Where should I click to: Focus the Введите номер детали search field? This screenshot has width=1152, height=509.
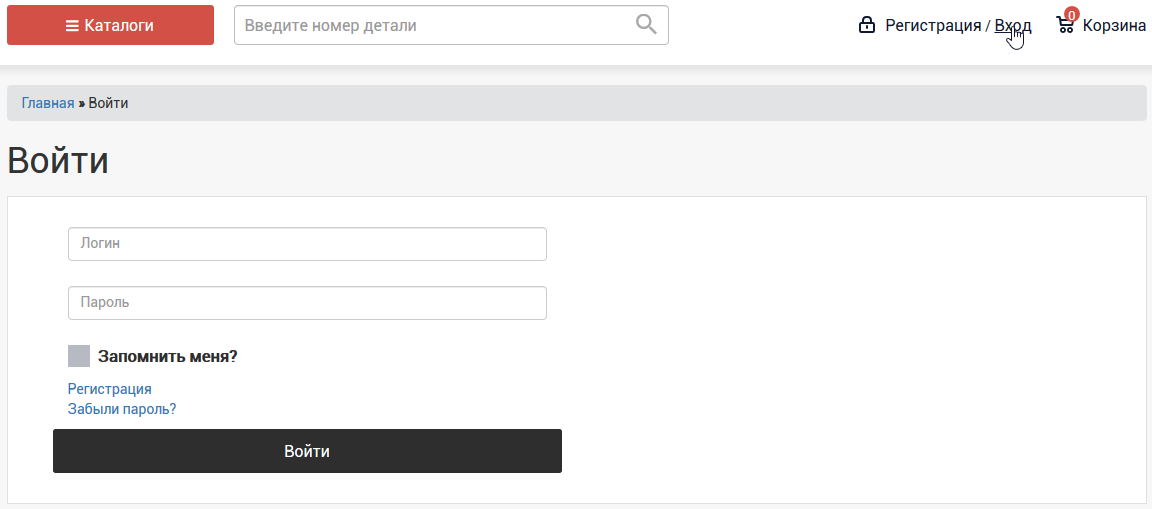(435, 25)
